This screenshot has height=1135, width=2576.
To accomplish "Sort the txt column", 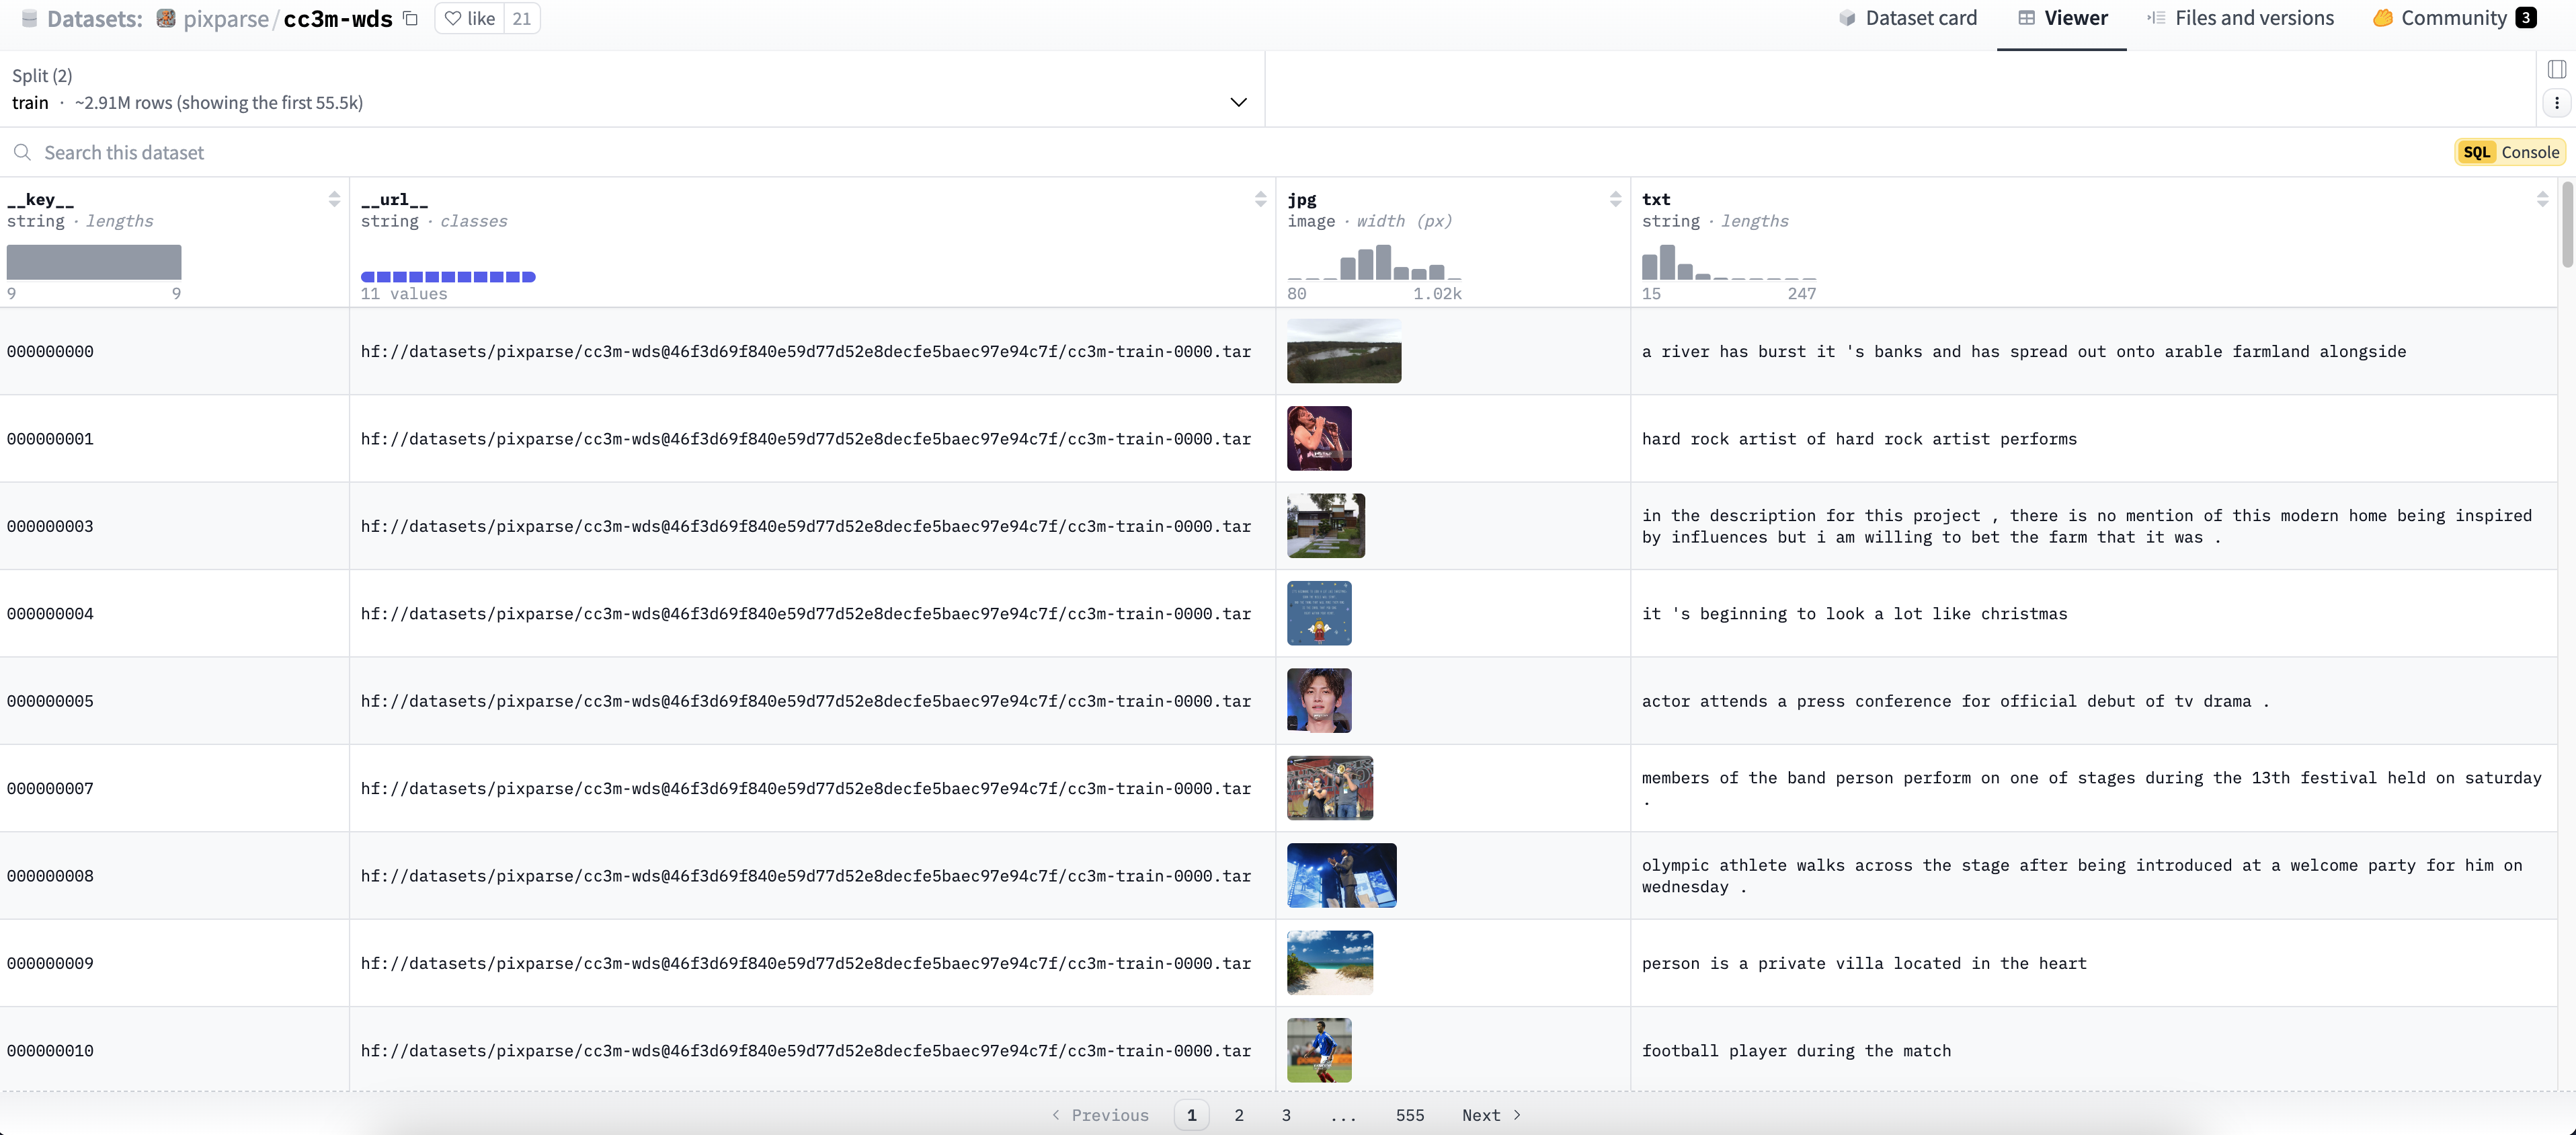I will pyautogui.click(x=2542, y=199).
